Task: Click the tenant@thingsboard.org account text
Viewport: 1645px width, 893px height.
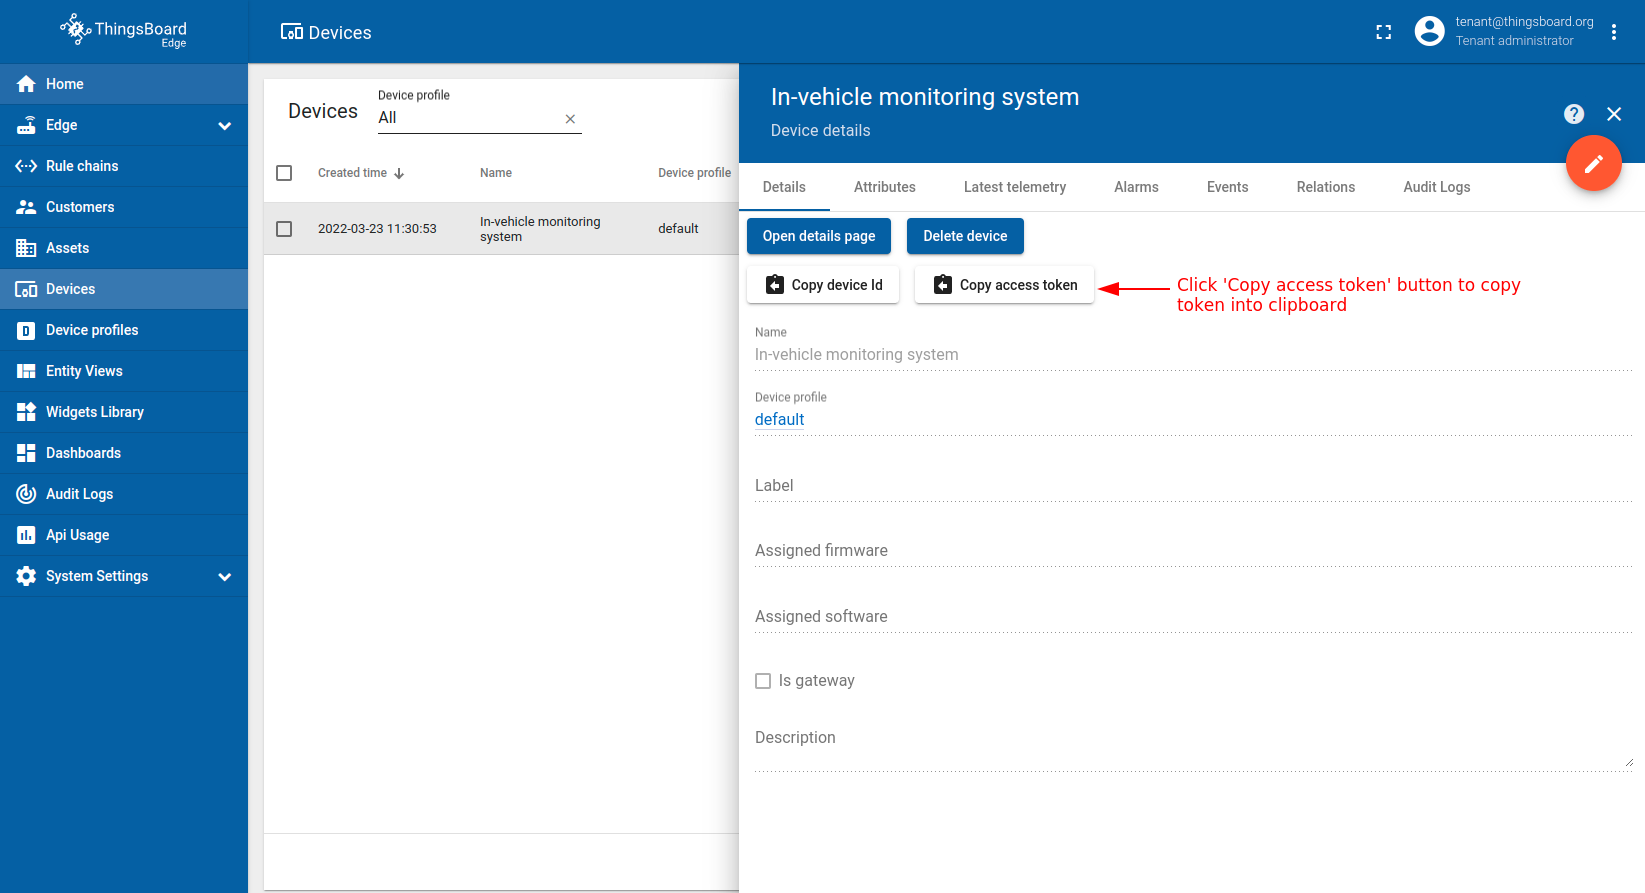Action: (1524, 22)
